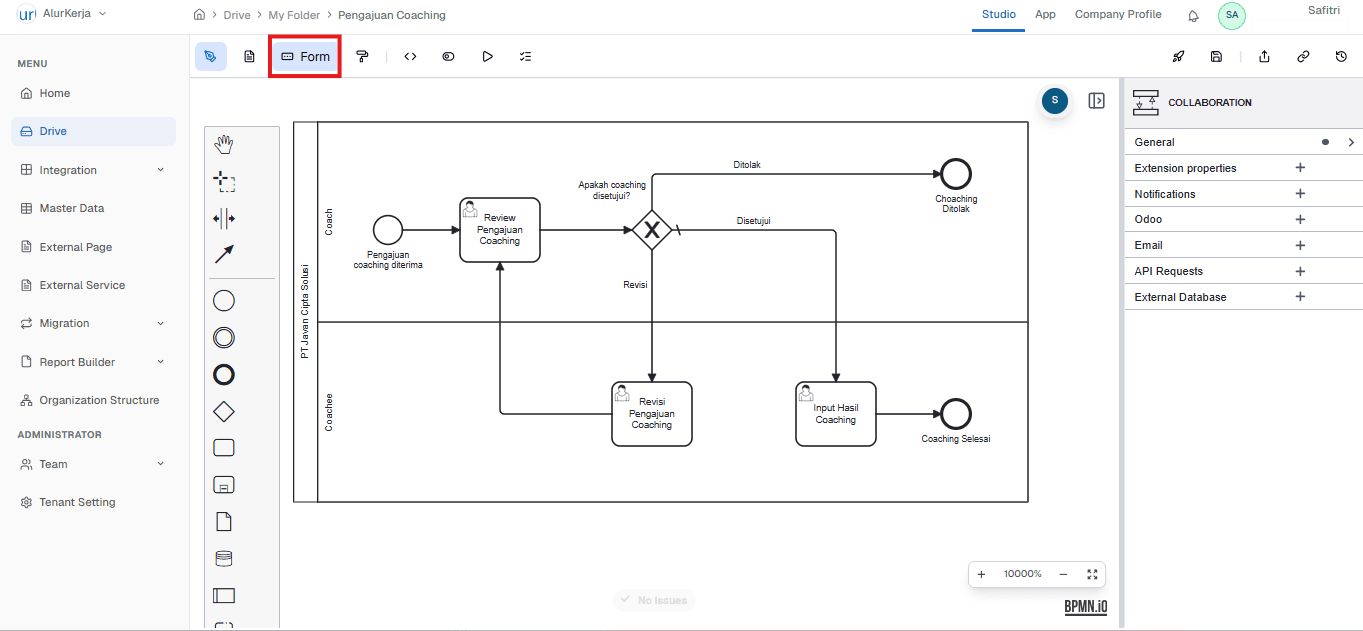This screenshot has height=631, width=1363.
Task: Add an Email extension with the plus toggle
Action: [1299, 244]
